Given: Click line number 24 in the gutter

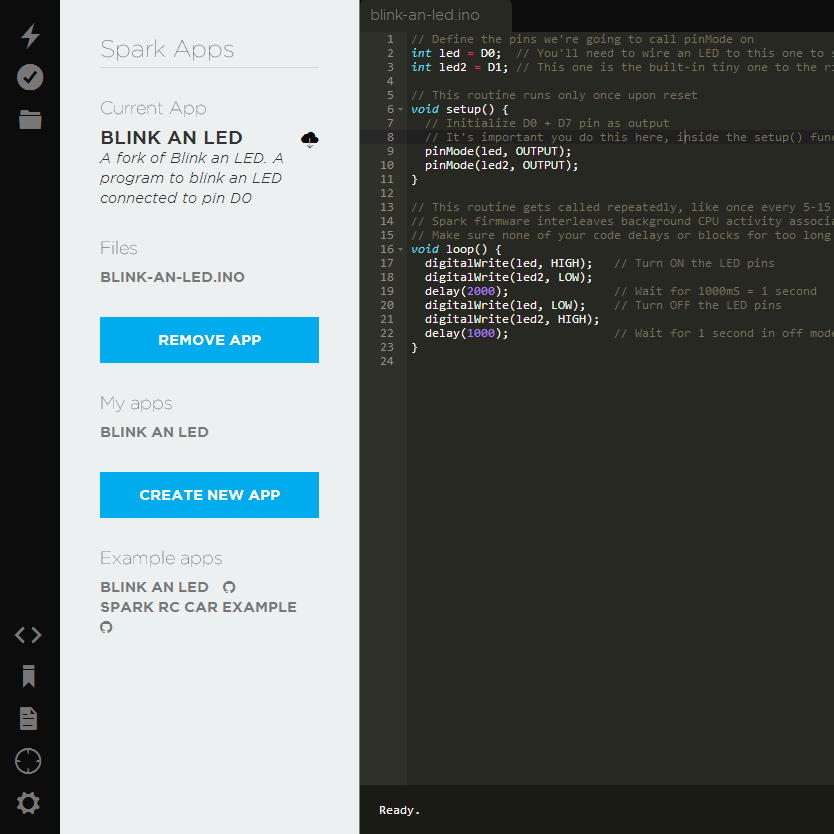Looking at the screenshot, I should [387, 361].
